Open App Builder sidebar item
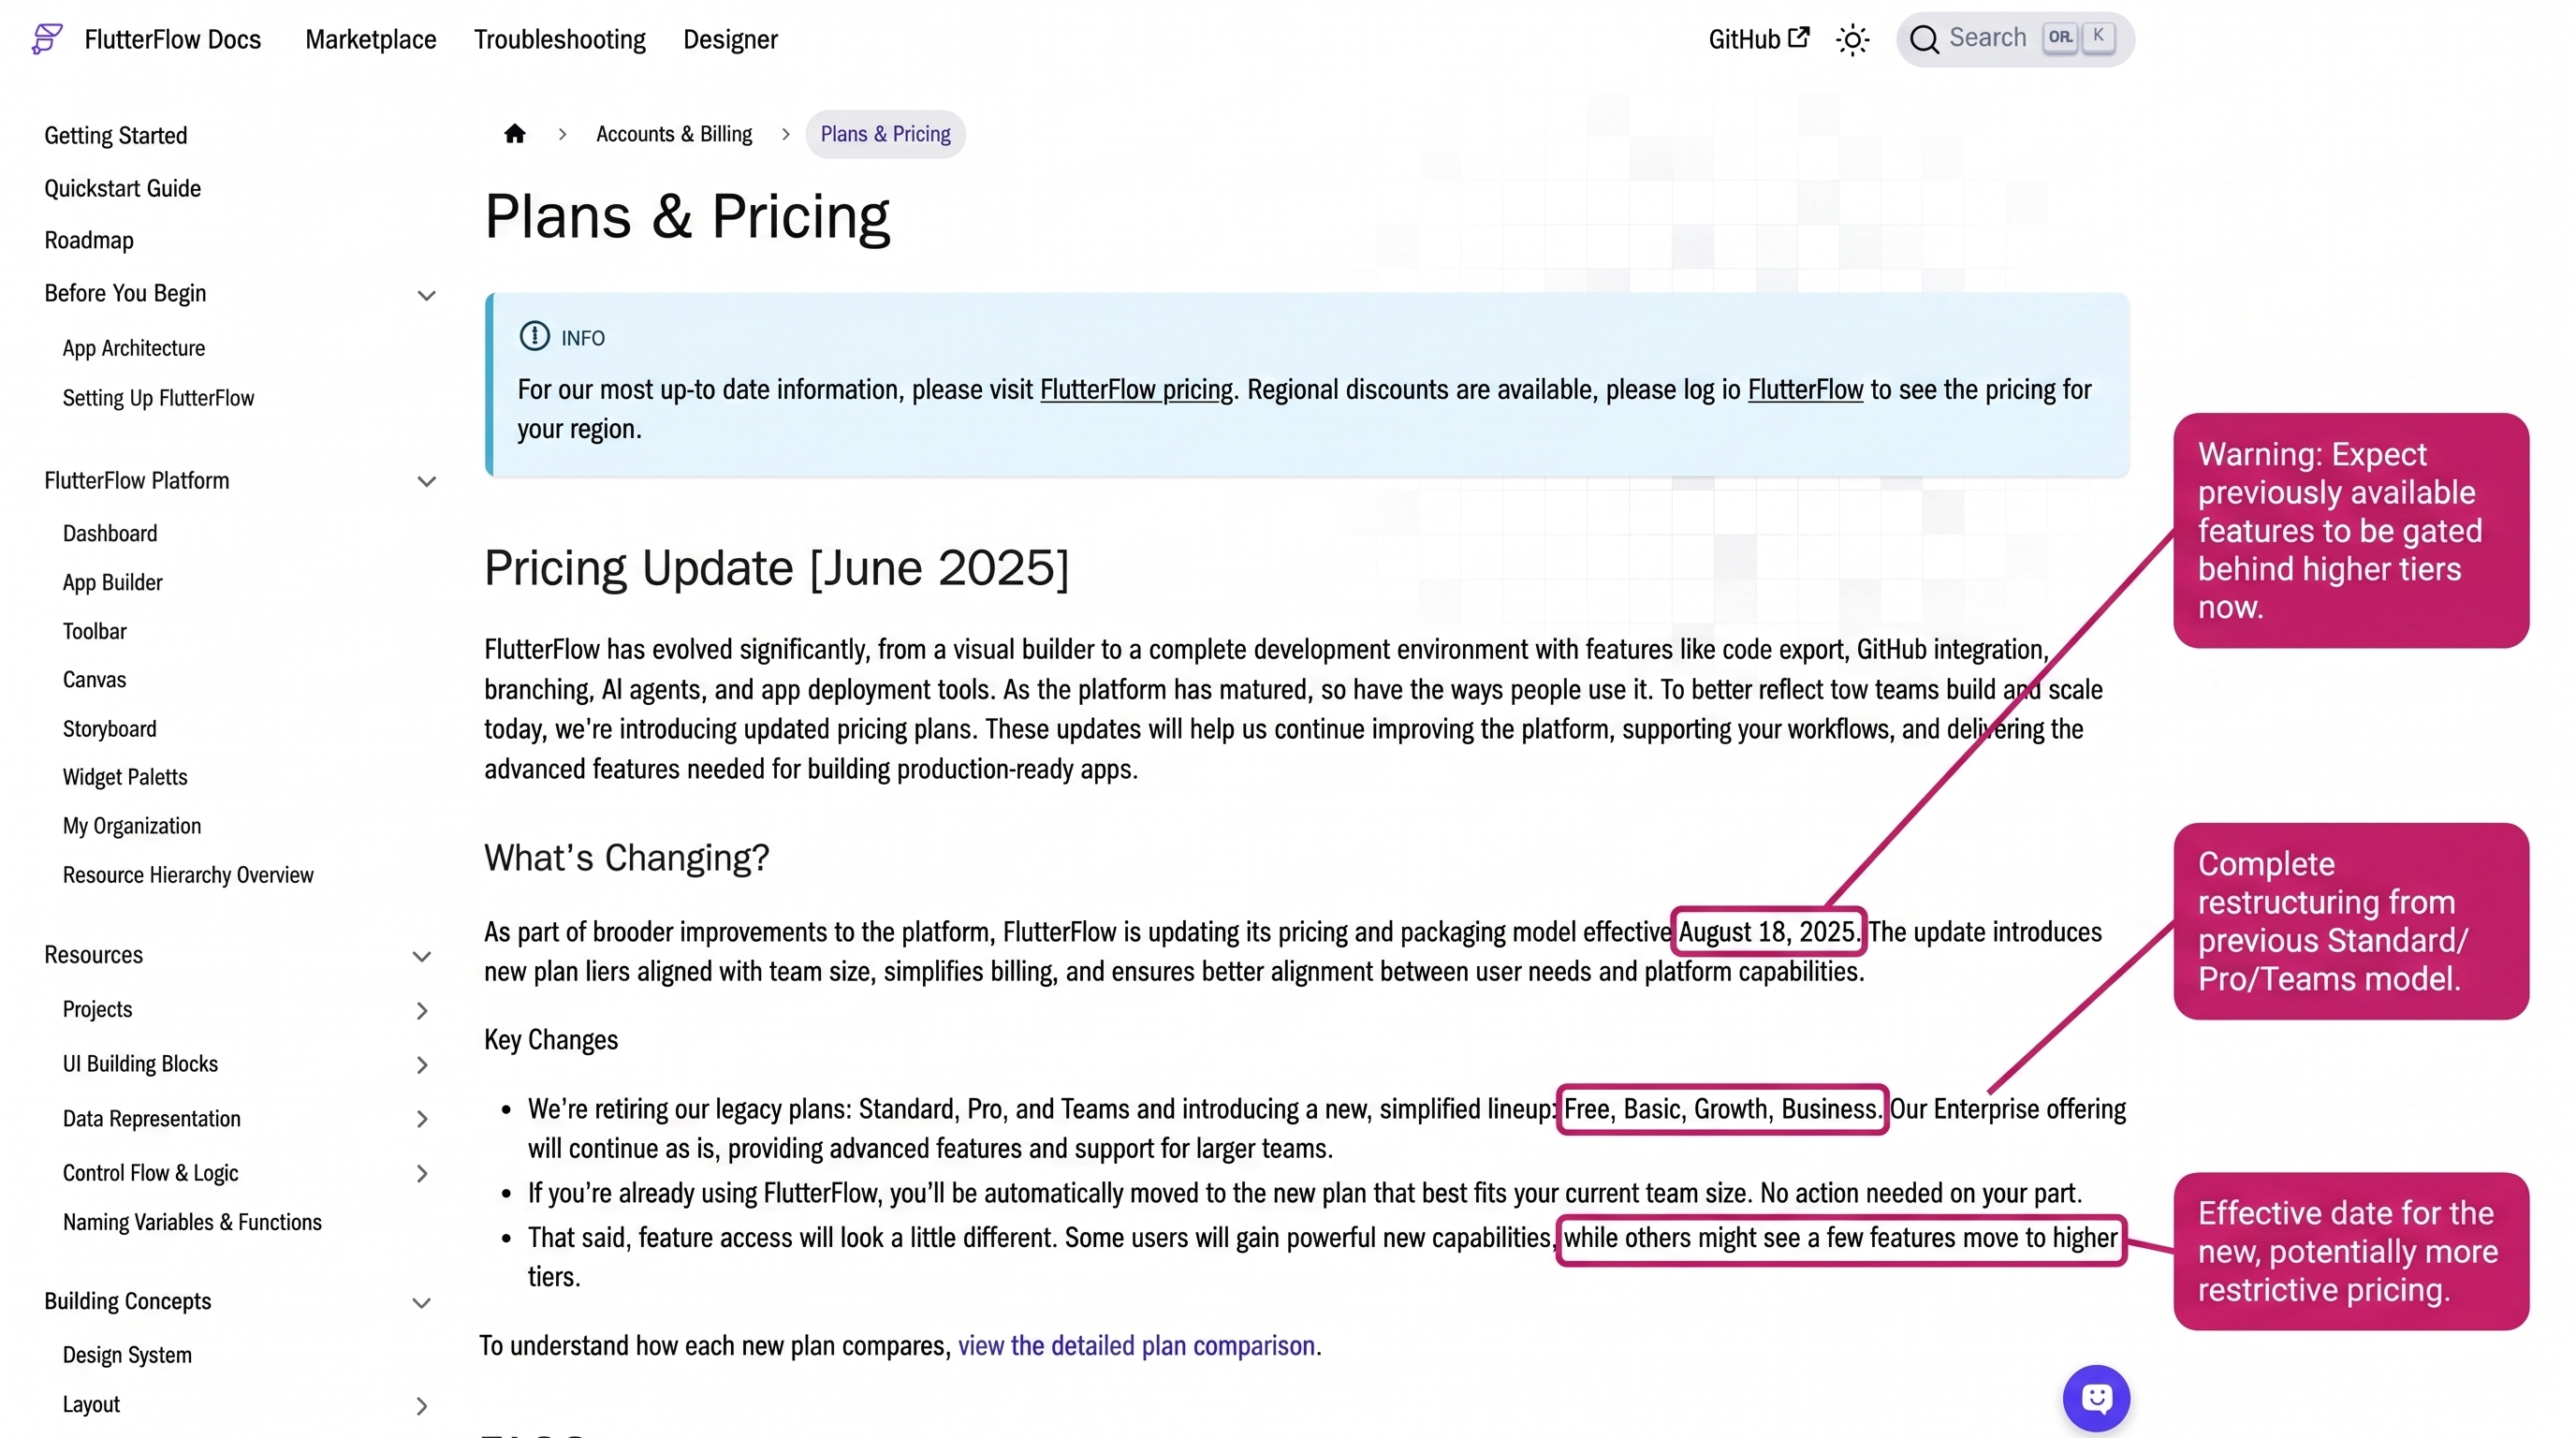 [x=112, y=582]
